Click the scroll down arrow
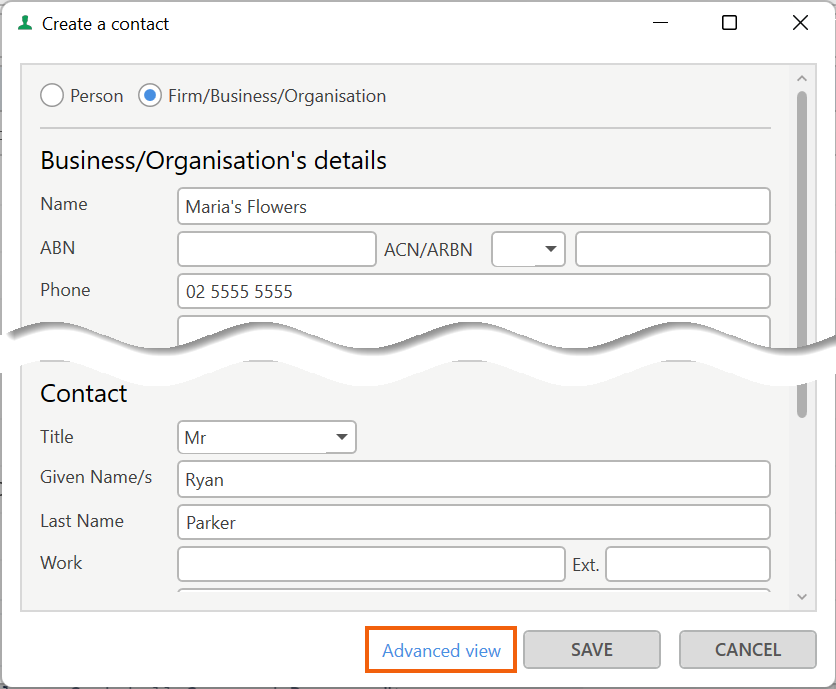This screenshot has width=836, height=689. pyautogui.click(x=802, y=597)
